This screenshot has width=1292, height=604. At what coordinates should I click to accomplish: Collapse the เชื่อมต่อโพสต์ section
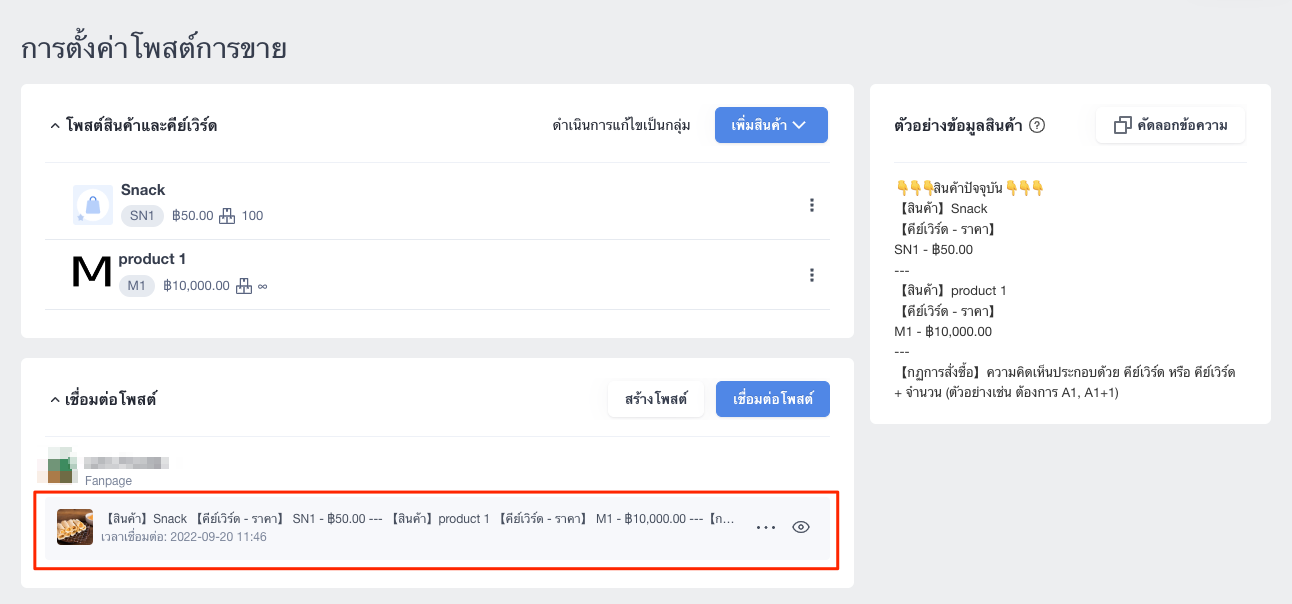coord(54,400)
